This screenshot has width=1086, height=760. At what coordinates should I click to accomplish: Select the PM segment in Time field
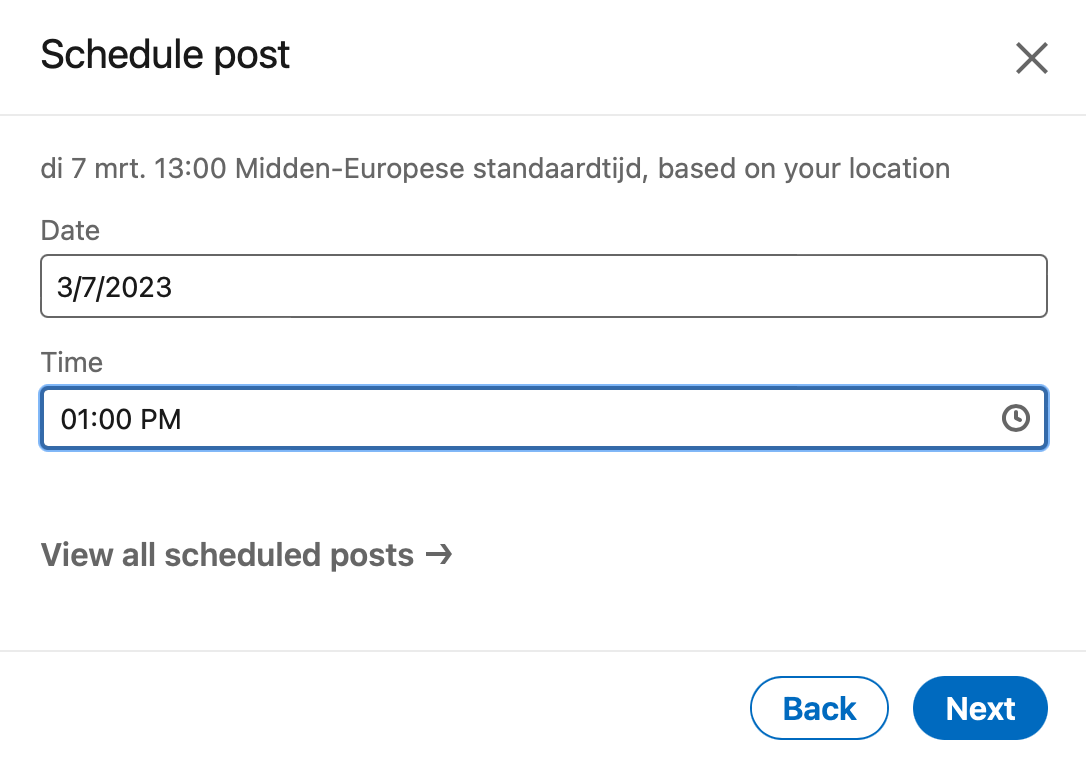[x=161, y=419]
